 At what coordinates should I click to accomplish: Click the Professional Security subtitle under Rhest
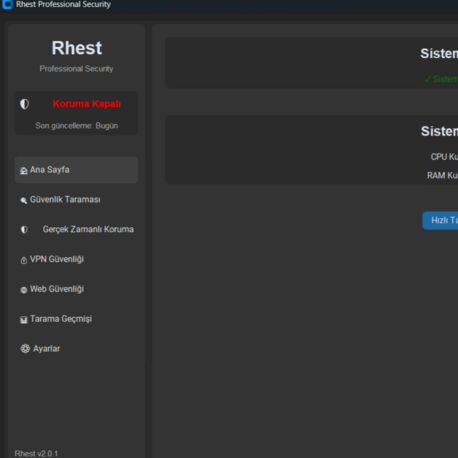pos(76,69)
